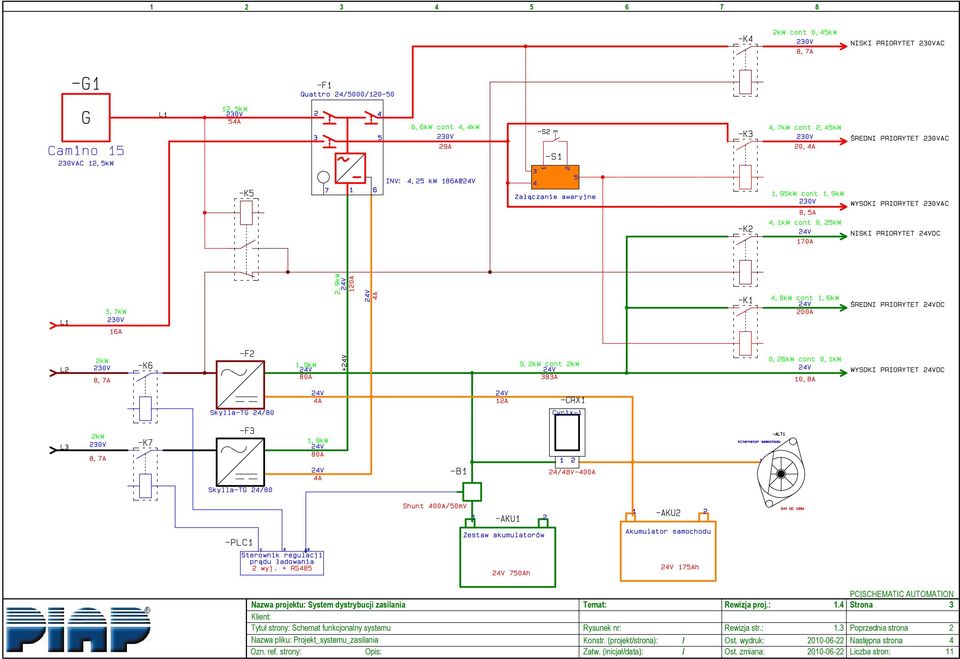Click the 'Camino 15' generator name text
This screenshot has width=960, height=659.
click(x=86, y=151)
